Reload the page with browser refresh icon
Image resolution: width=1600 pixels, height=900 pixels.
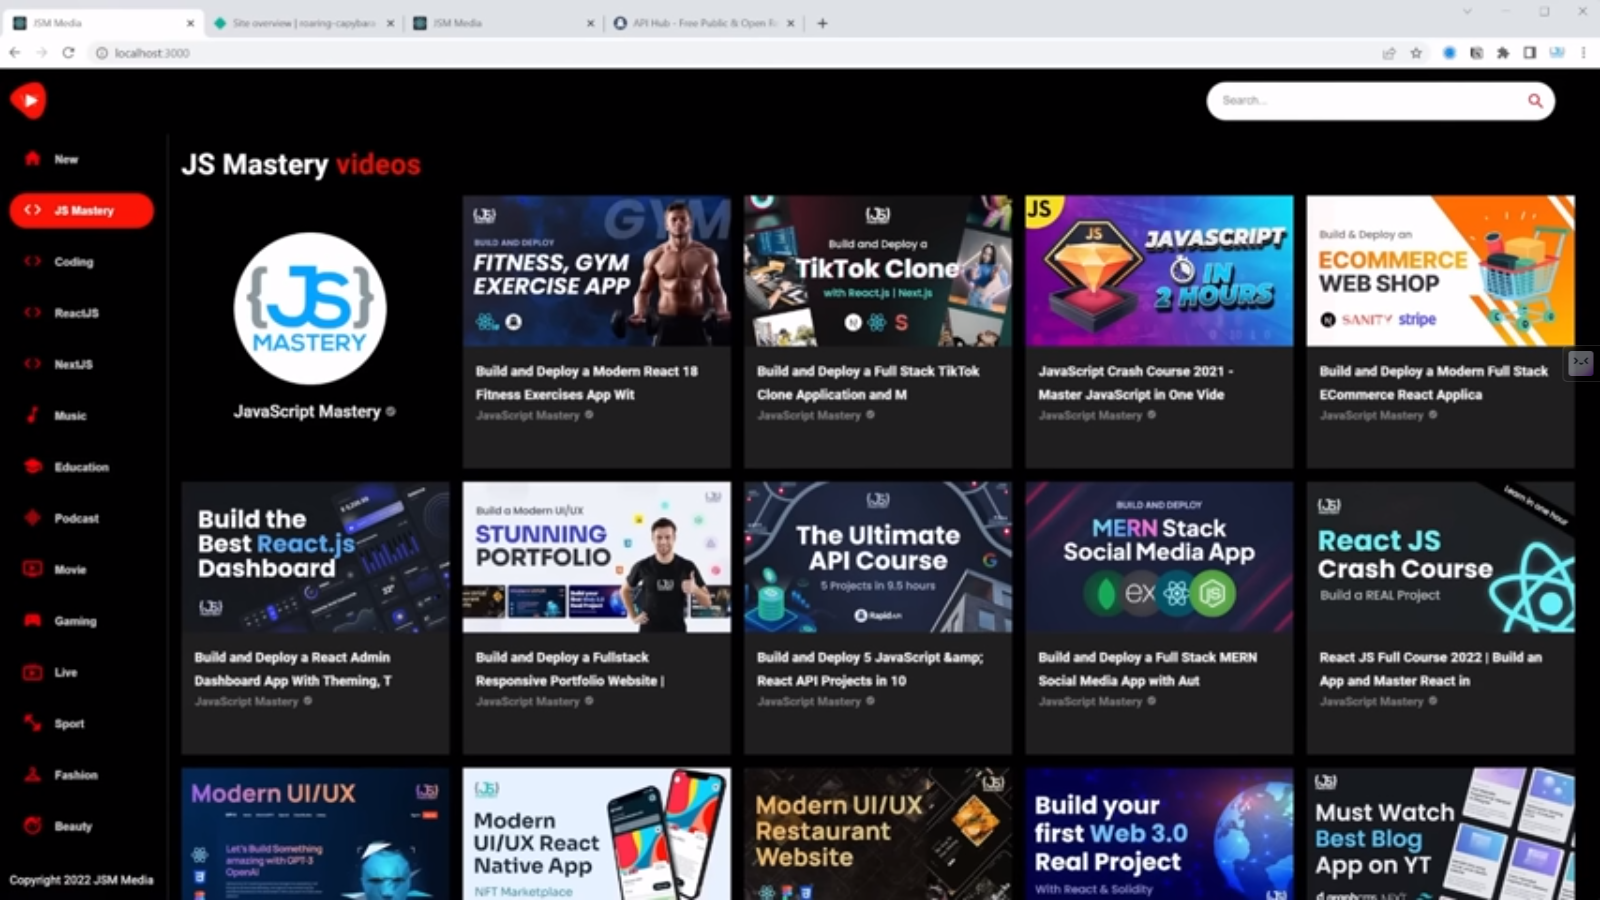68,52
